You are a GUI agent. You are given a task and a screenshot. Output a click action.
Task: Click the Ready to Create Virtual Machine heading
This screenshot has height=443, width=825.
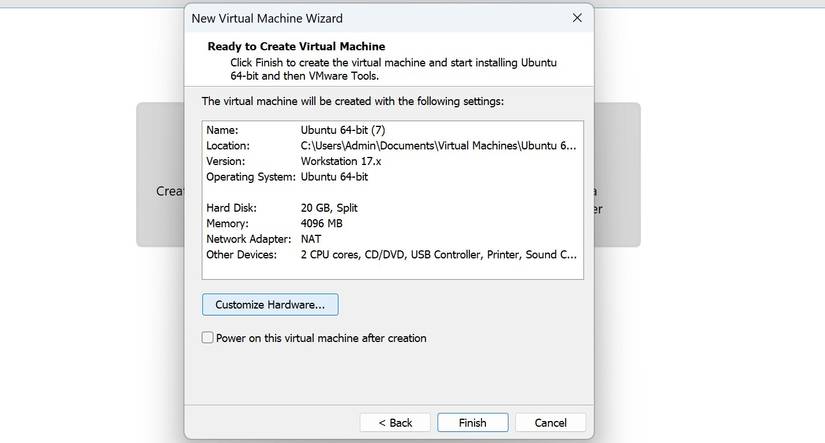click(x=296, y=46)
